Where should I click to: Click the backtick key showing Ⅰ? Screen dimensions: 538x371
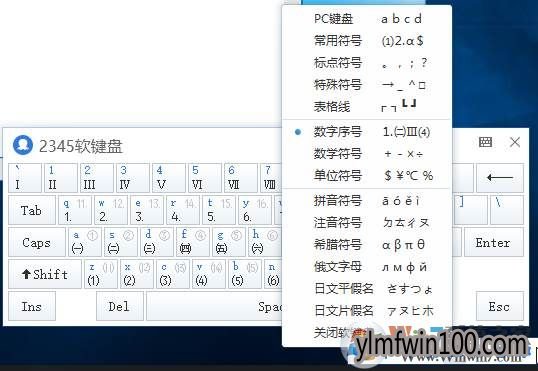(25, 178)
